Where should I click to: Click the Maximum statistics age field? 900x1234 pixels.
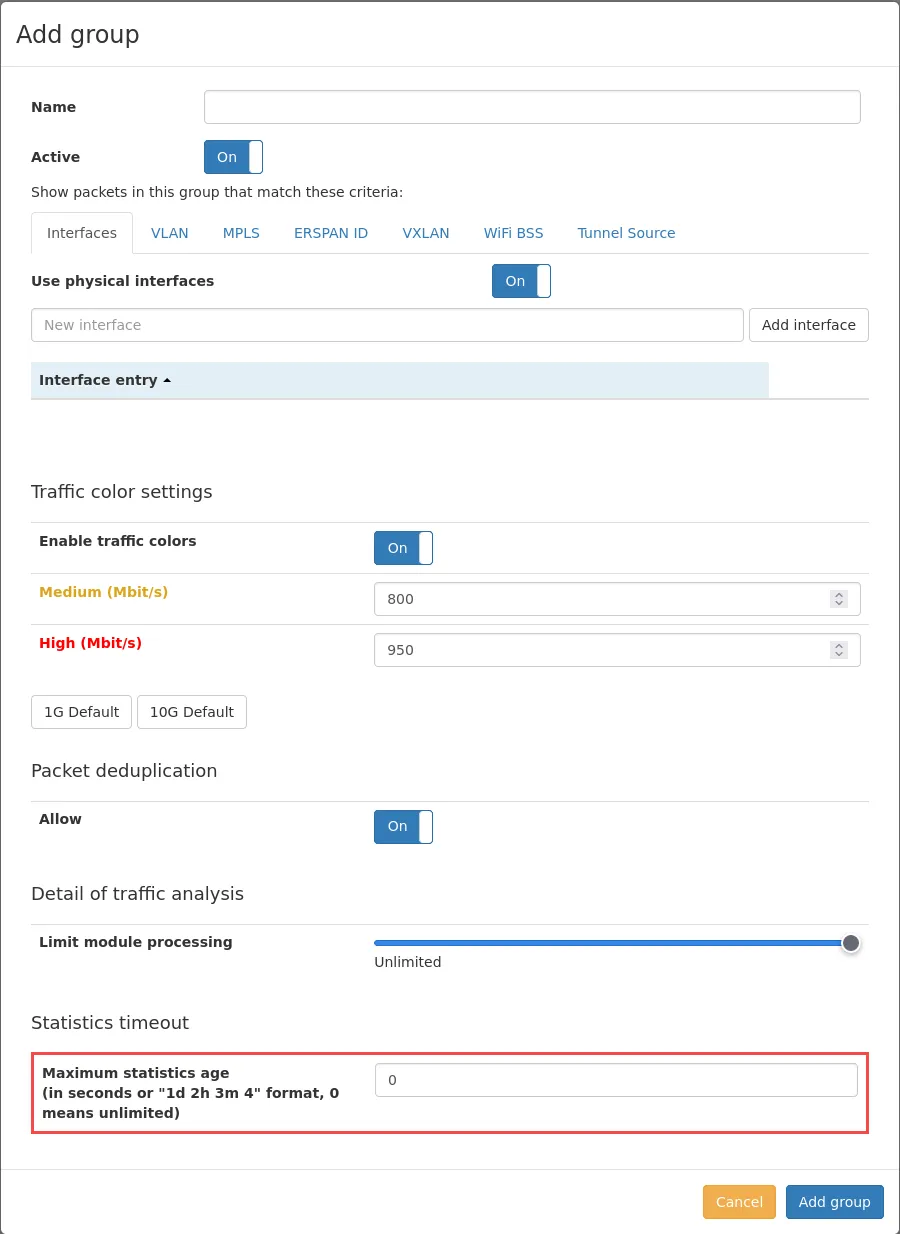(616, 1080)
